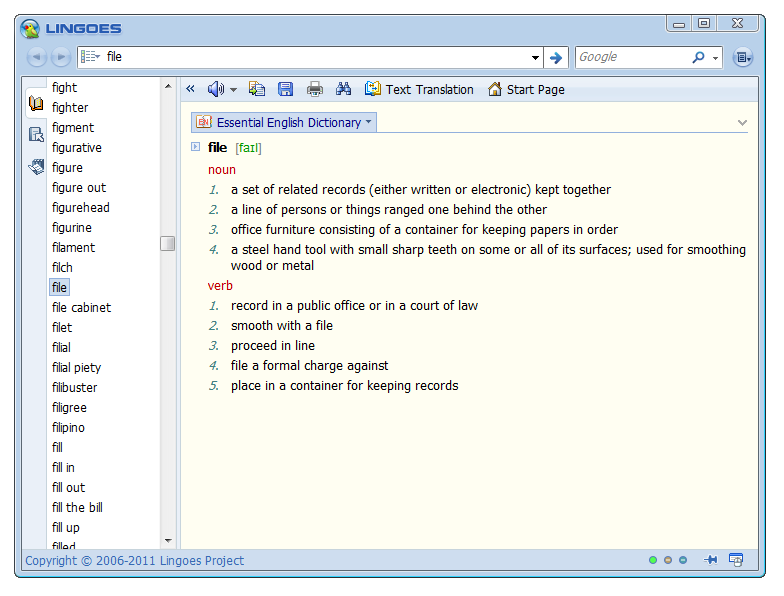The height and width of the screenshot is (596, 784).
Task: Click the Google search field
Action: (632, 57)
